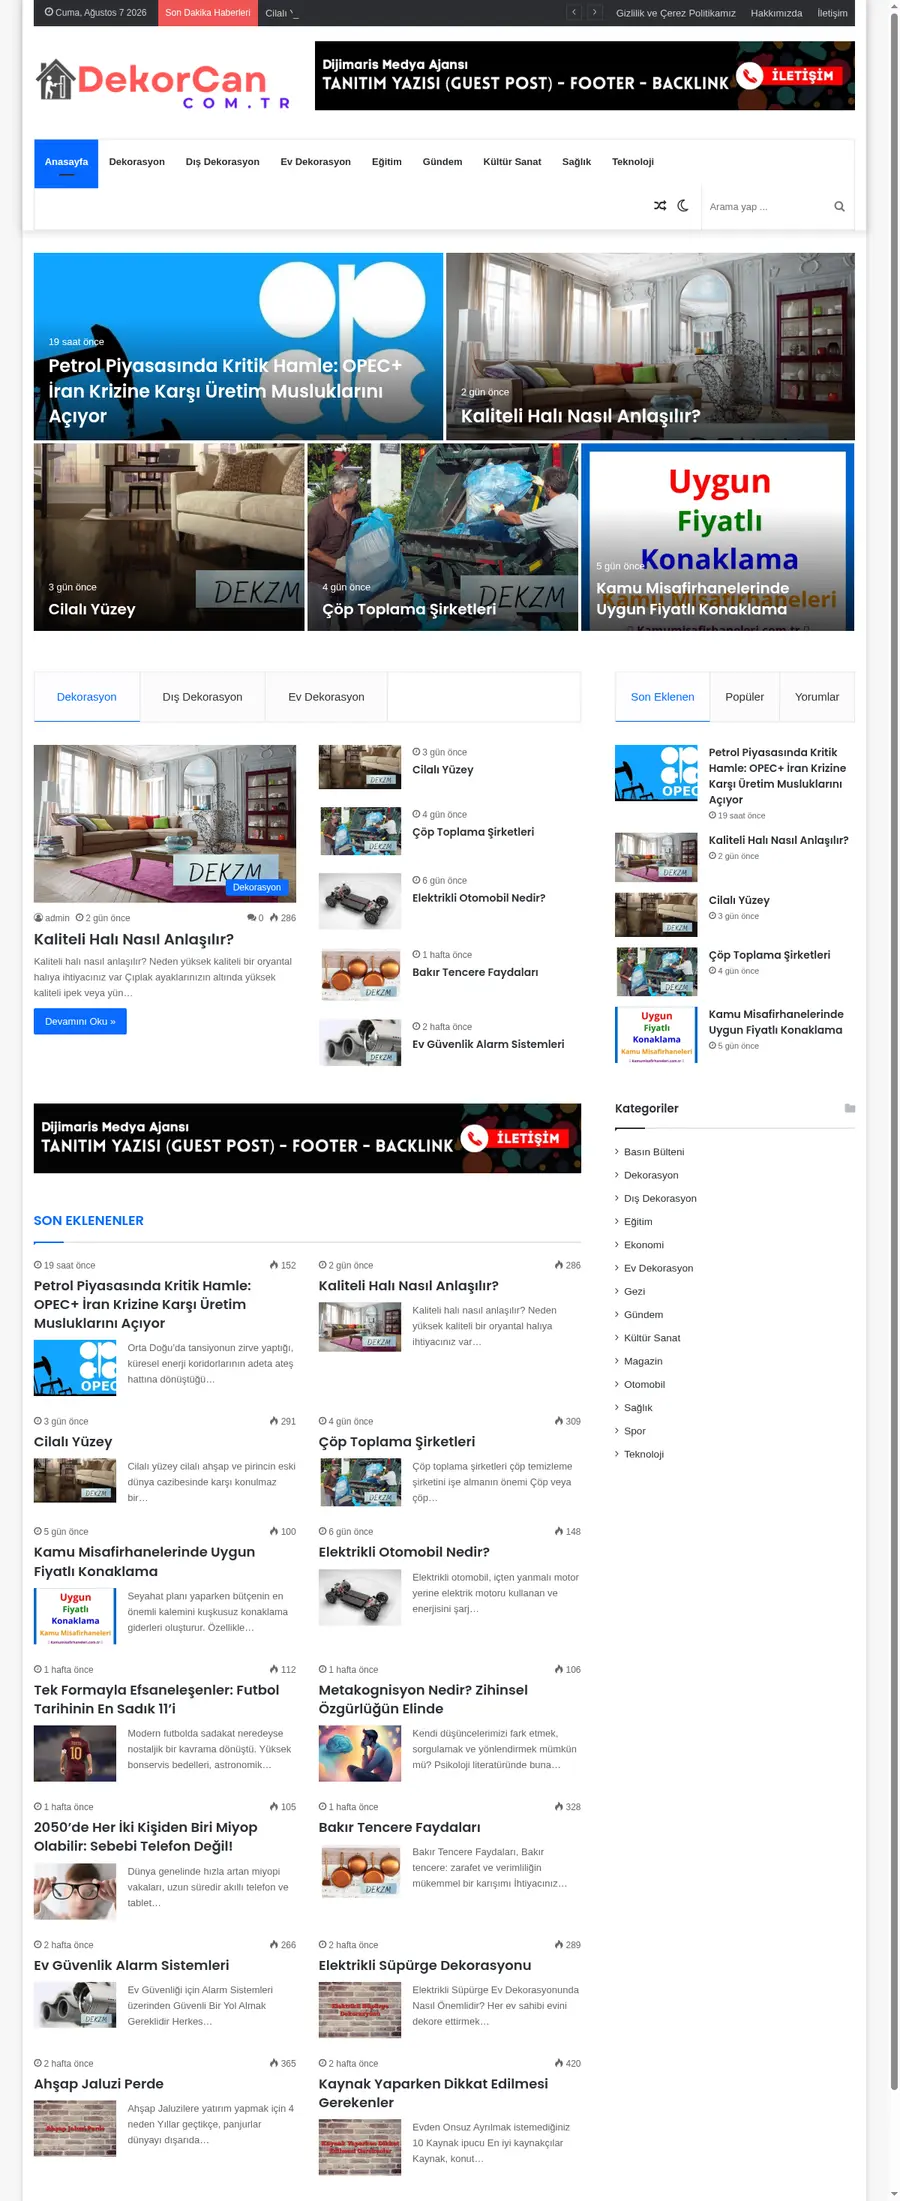Screen dimensions: 900x2201
Task: Click the previous news ticker arrow
Action: [574, 13]
